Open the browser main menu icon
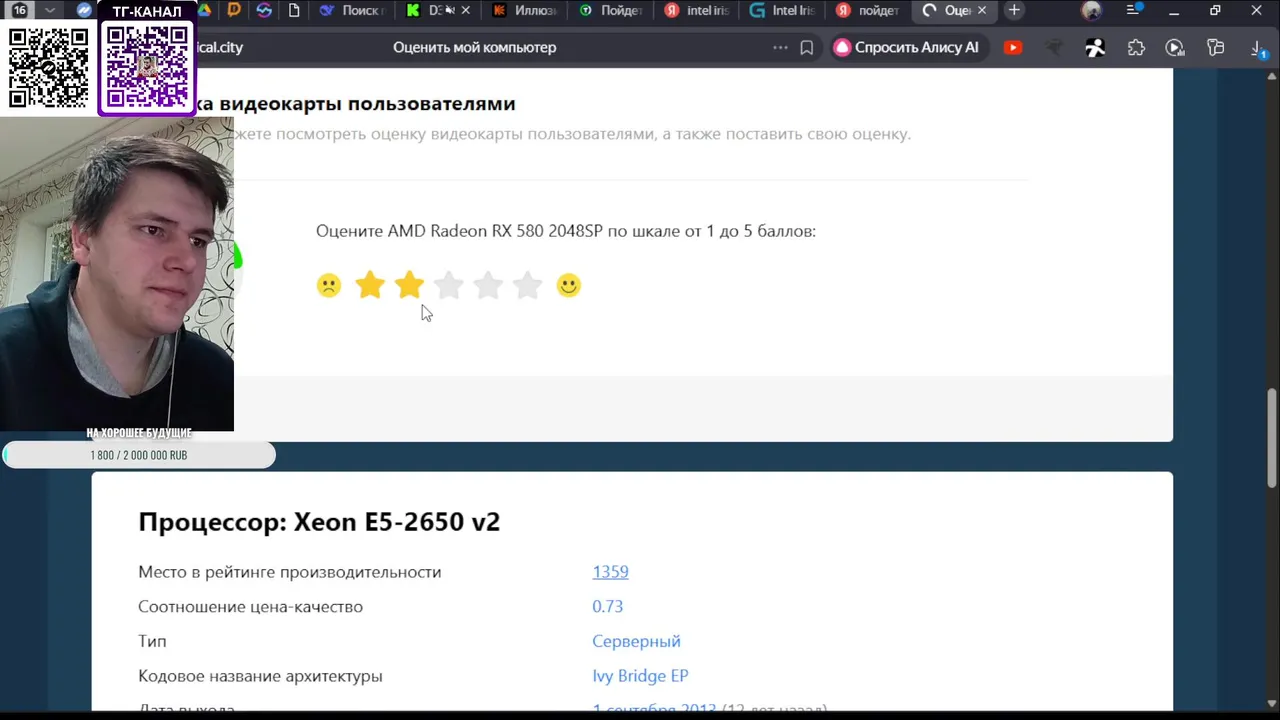This screenshot has width=1280, height=720. point(1133,11)
